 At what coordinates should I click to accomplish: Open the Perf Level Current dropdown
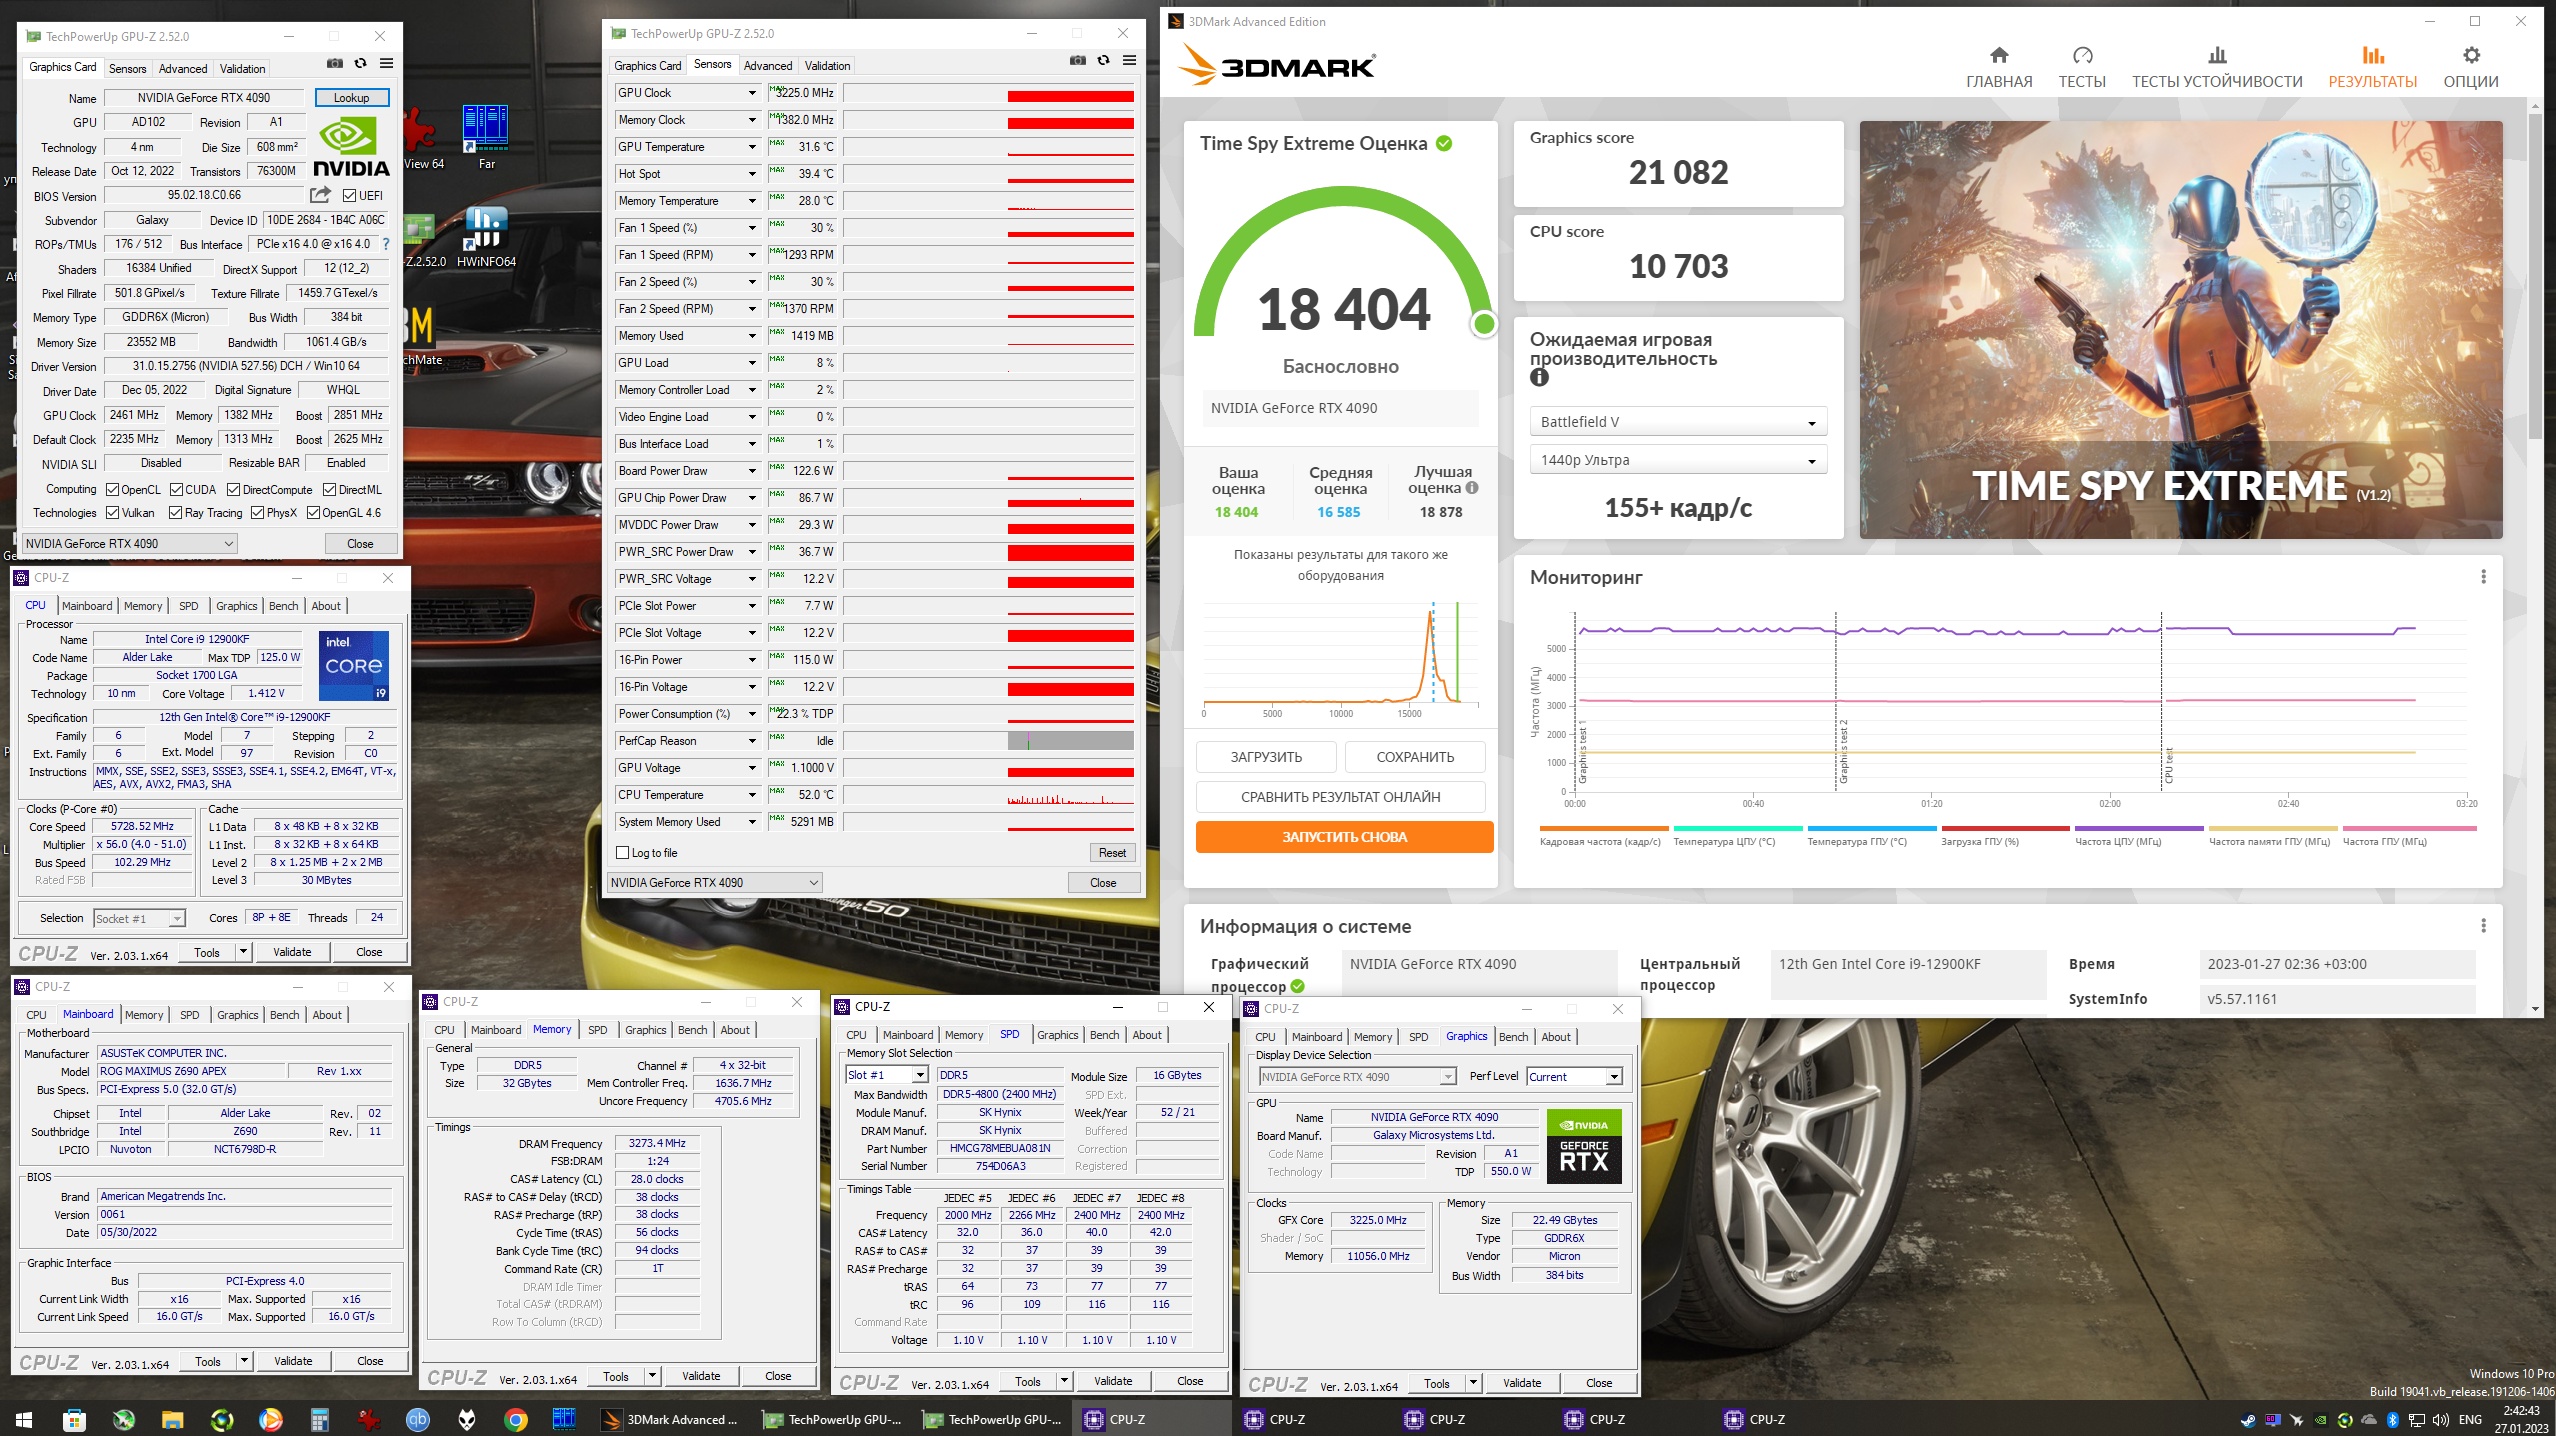(1574, 1077)
